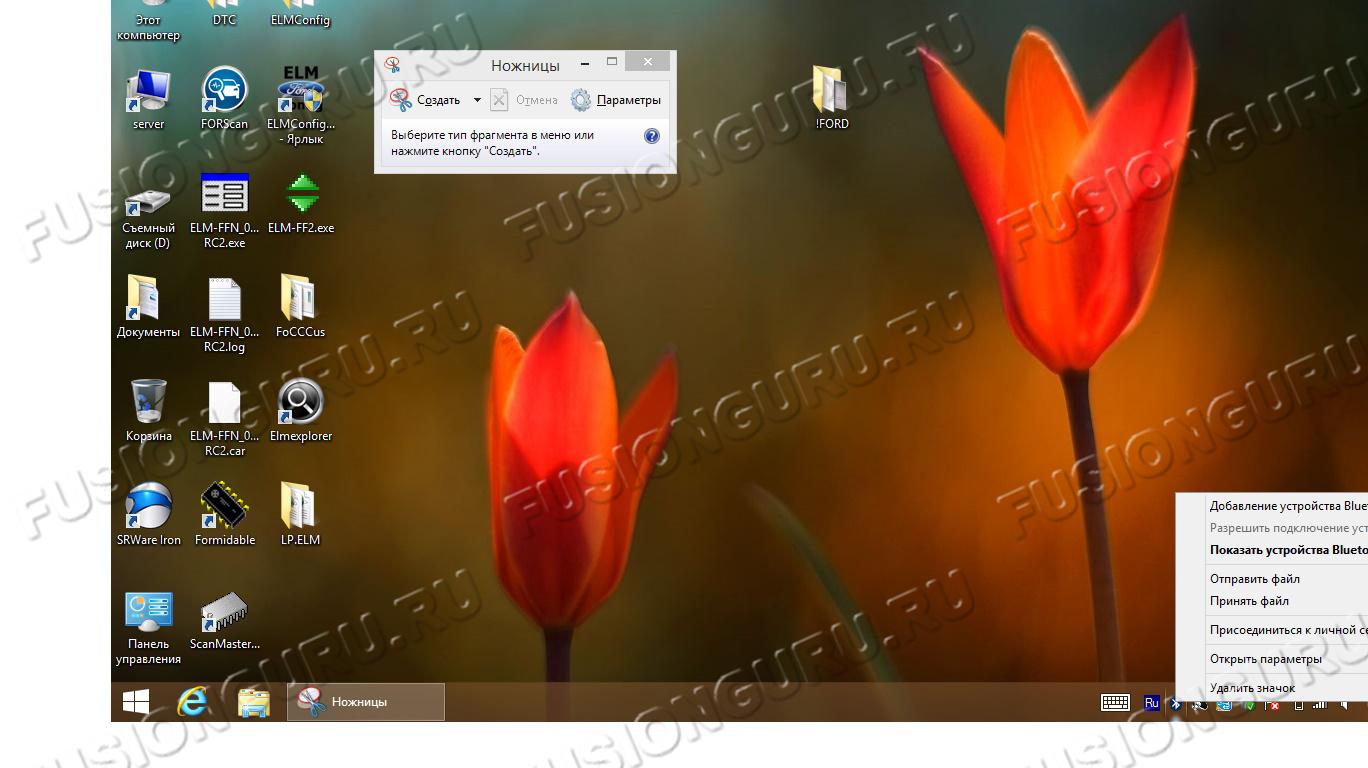
Task: Select the DTC folder on desktop
Action: pos(224,13)
